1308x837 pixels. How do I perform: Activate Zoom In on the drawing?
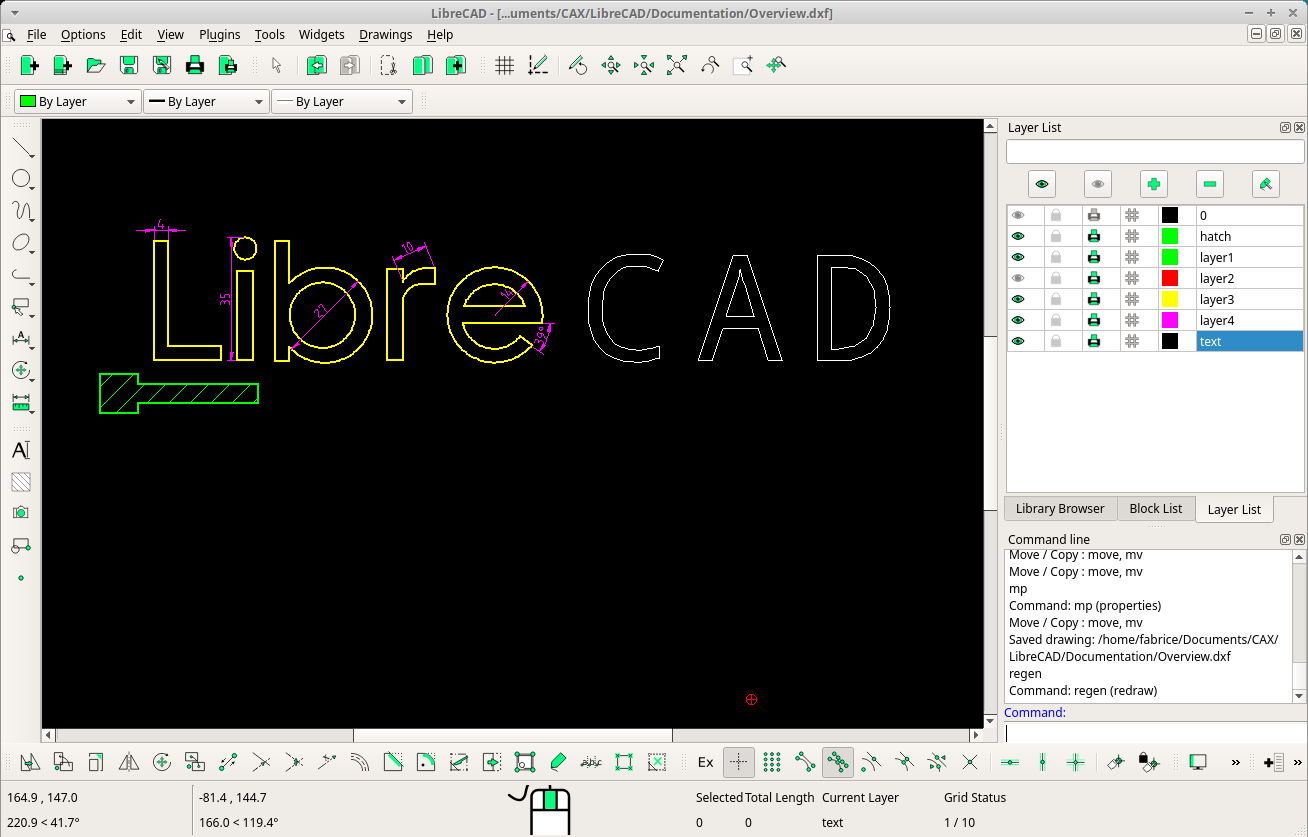[x=611, y=64]
